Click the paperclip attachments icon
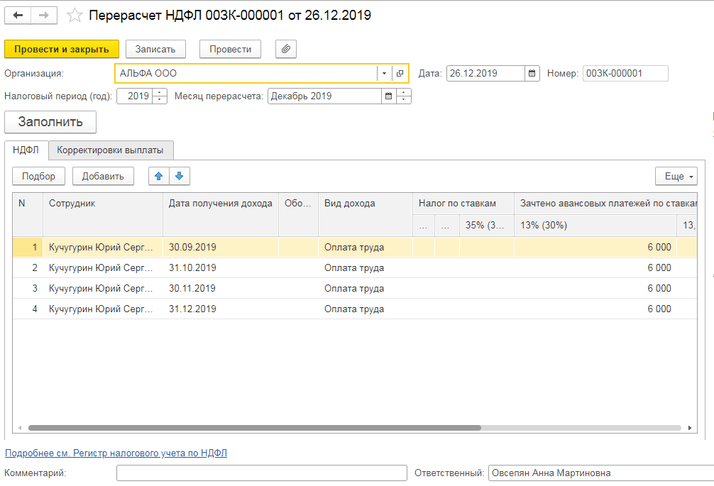The image size is (714, 486). 287,49
